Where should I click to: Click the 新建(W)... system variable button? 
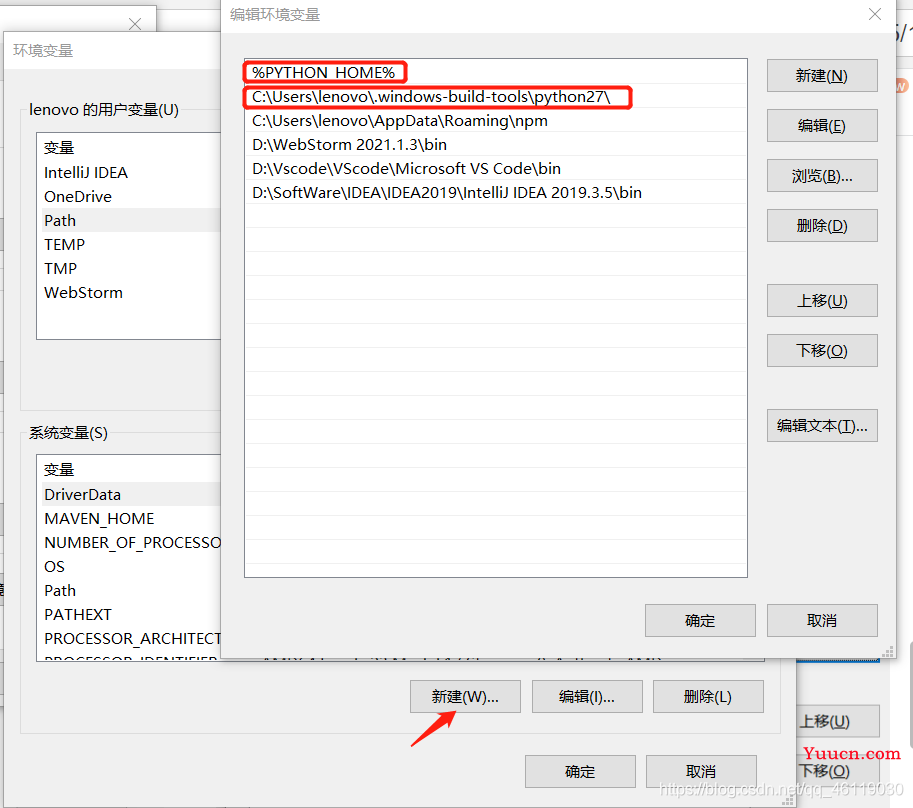pos(465,696)
